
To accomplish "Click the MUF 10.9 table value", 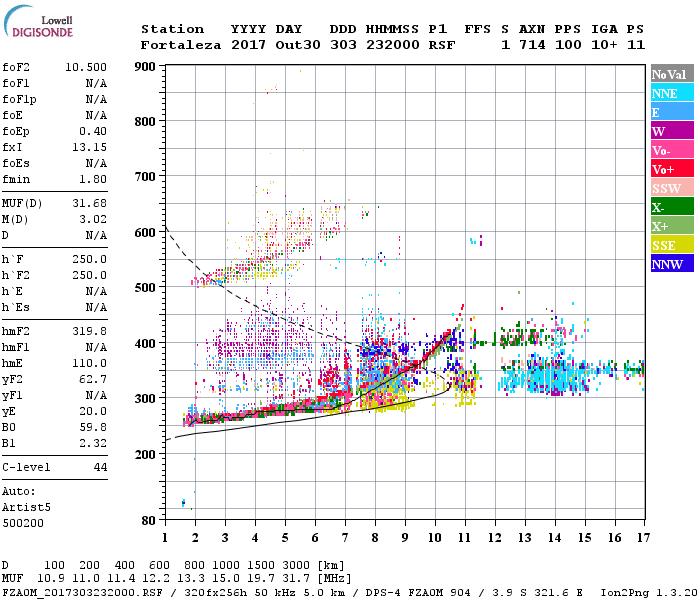I will [x=51, y=579].
